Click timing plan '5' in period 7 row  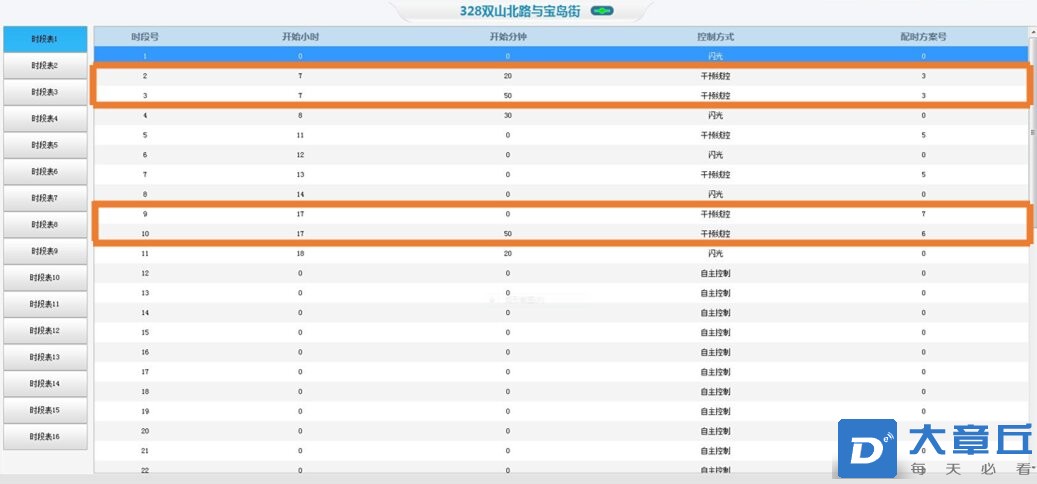tap(923, 175)
